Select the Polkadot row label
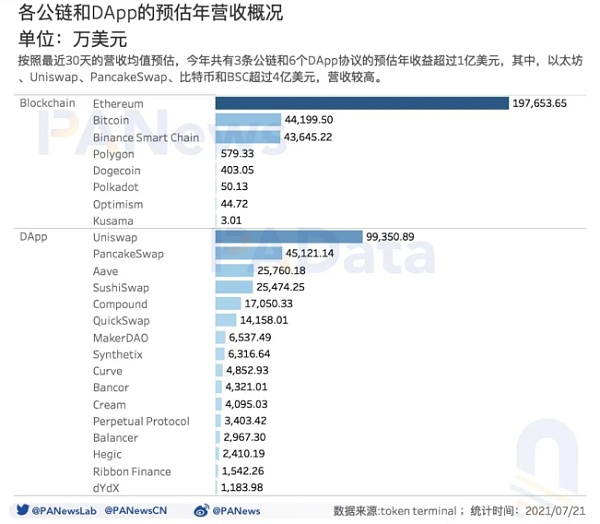600x524 pixels. click(x=116, y=187)
